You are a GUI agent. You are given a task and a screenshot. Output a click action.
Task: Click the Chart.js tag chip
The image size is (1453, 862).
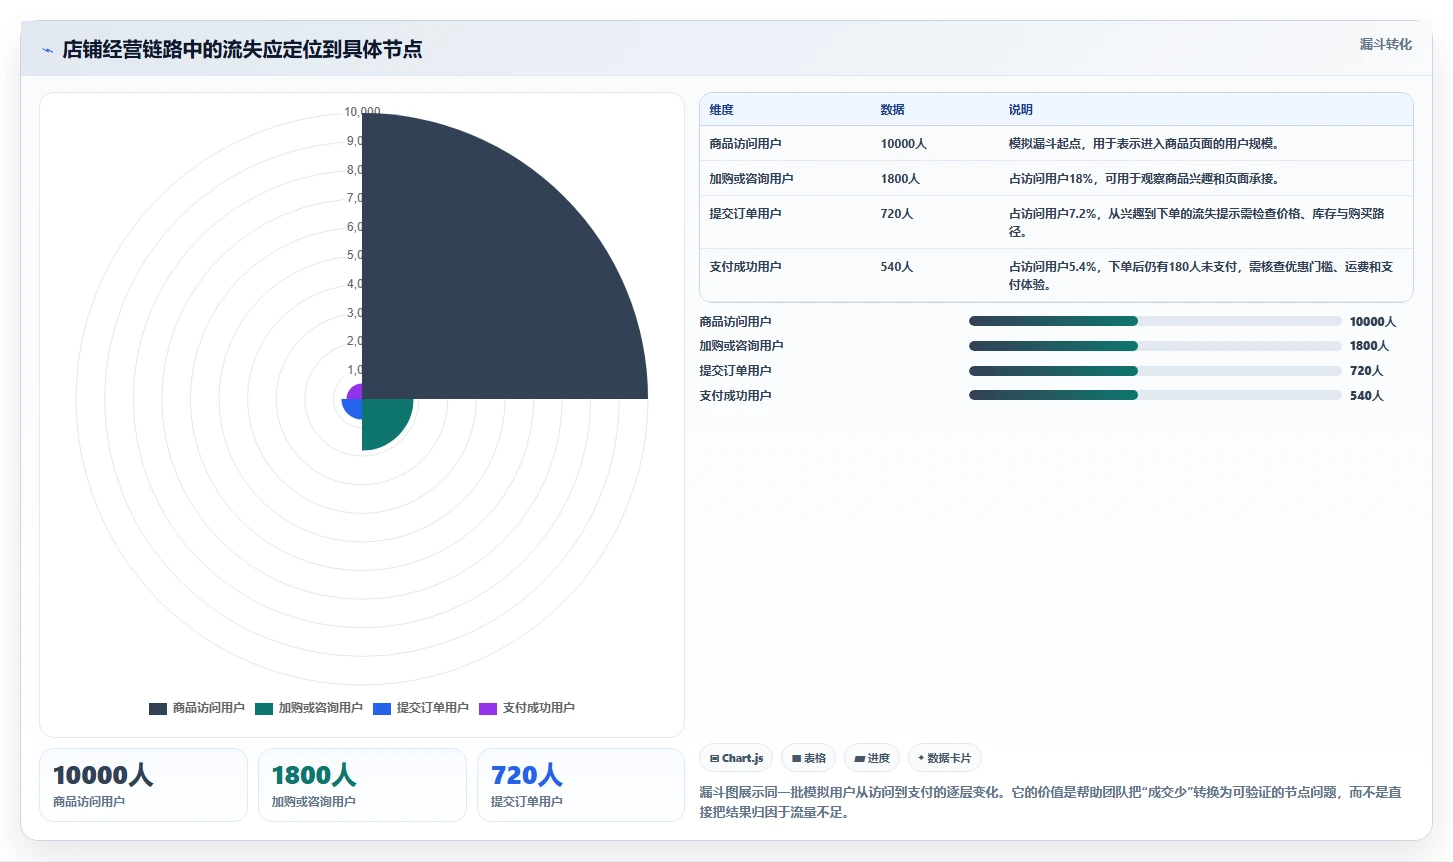pyautogui.click(x=736, y=758)
